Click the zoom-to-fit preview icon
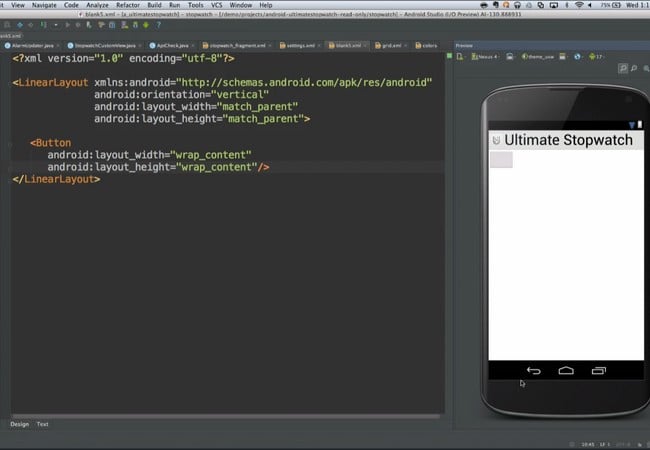Image resolution: width=650 pixels, height=450 pixels. point(623,68)
